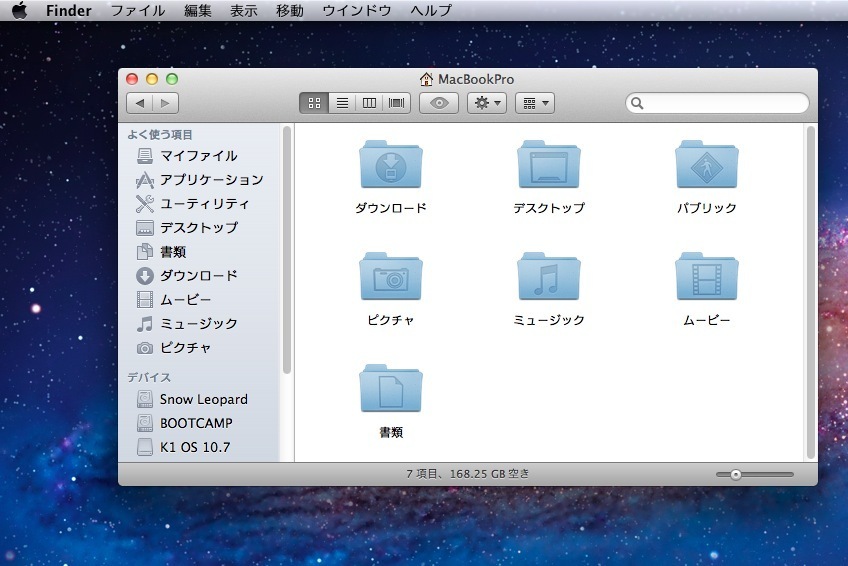
Task: Click the back navigation button
Action: click(x=140, y=103)
